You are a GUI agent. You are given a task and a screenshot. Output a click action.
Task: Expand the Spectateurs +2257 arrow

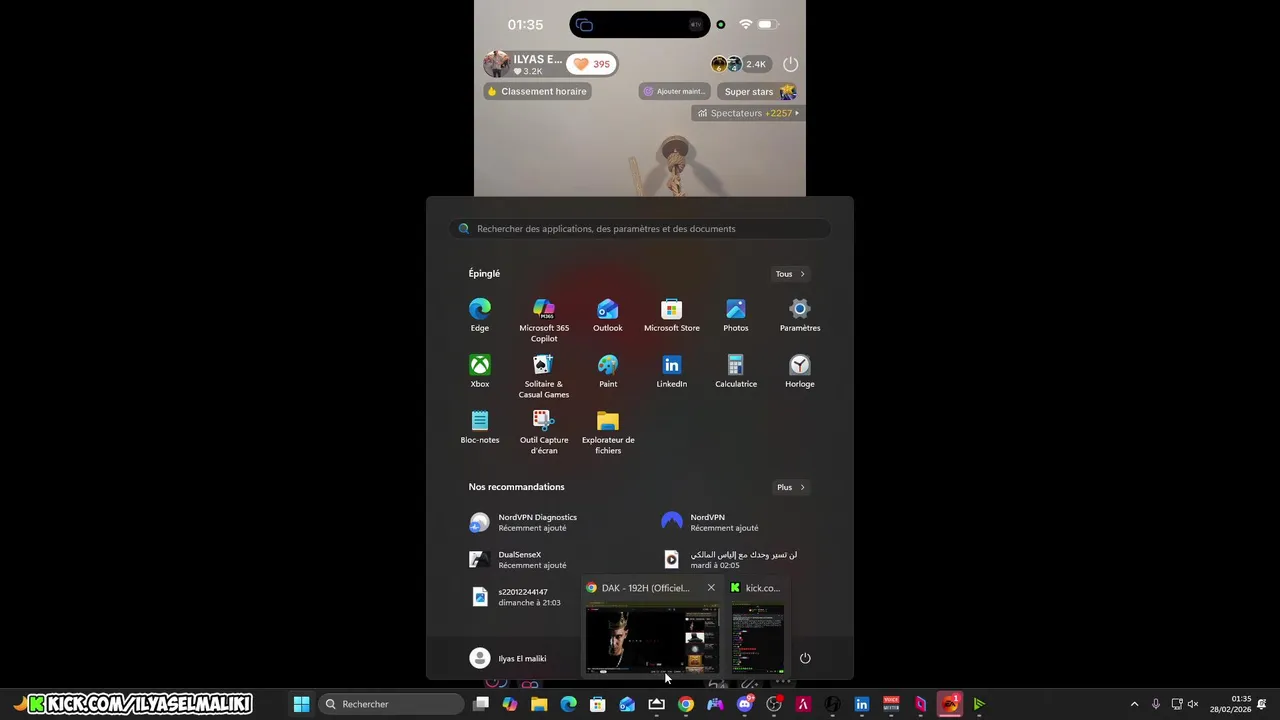coord(797,113)
